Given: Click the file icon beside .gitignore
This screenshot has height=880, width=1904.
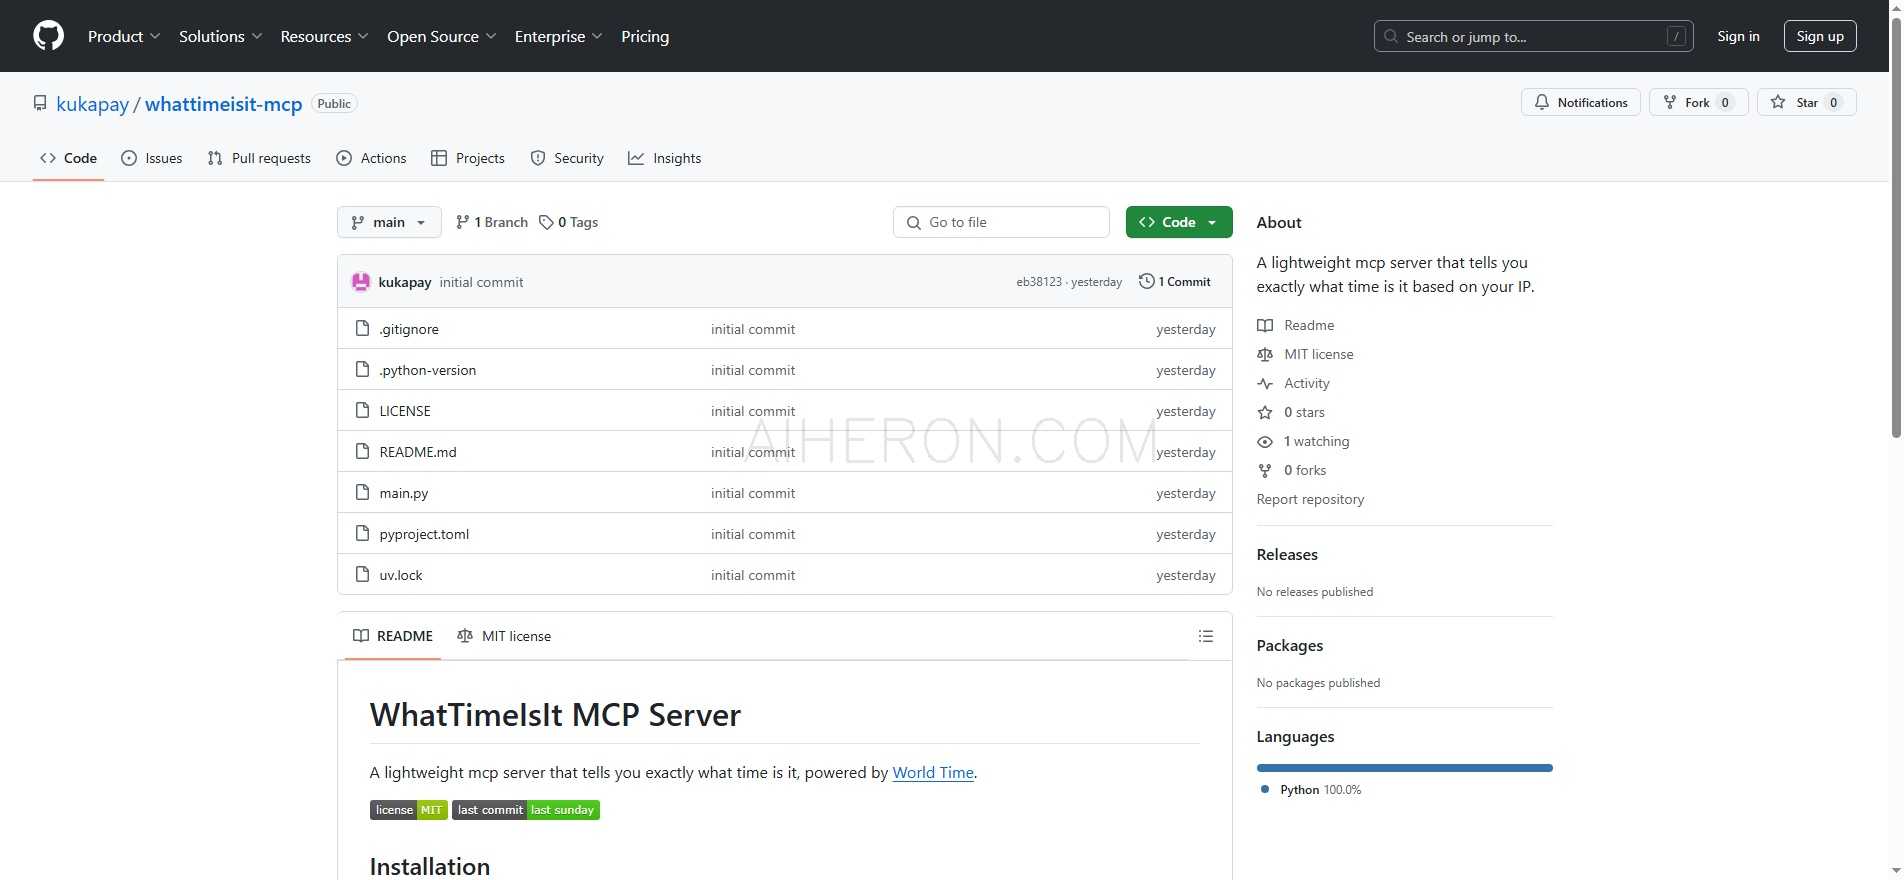Looking at the screenshot, I should coord(363,329).
